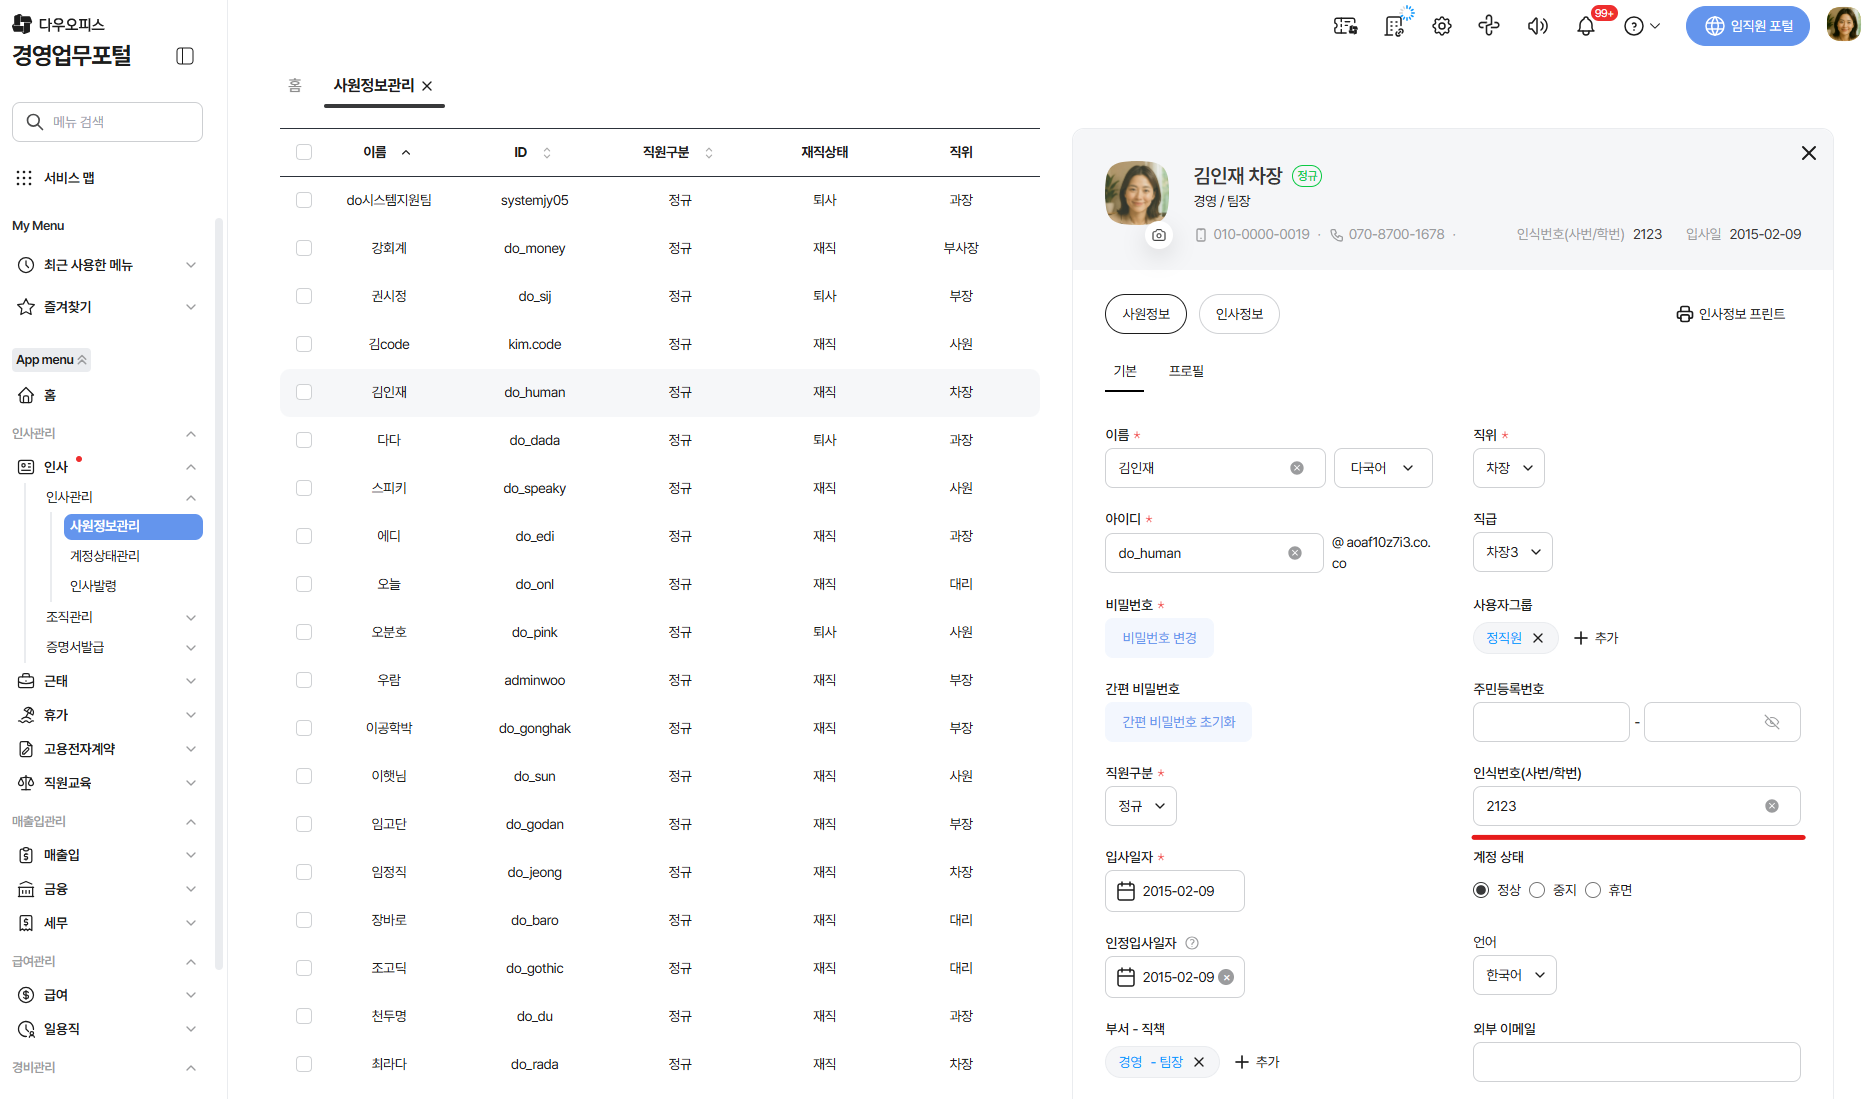Open the settings gear icon
Screen dimensions: 1870x1099
click(1441, 27)
